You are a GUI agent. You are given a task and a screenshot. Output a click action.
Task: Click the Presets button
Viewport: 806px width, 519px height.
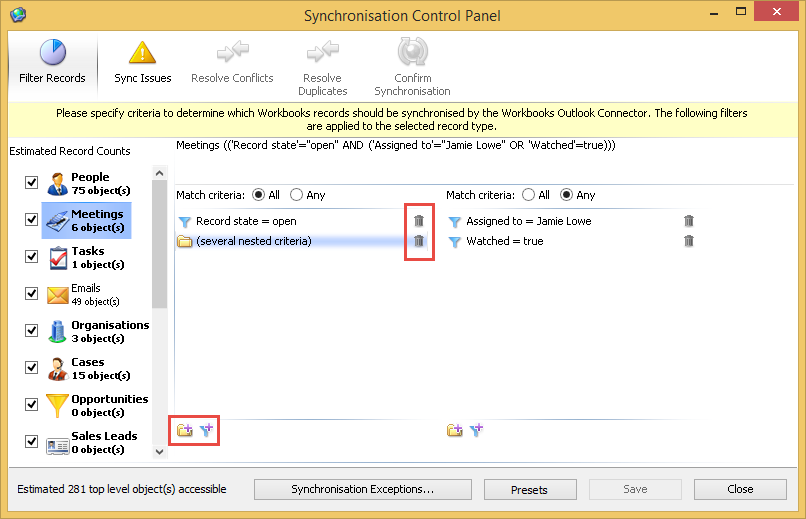(x=530, y=489)
